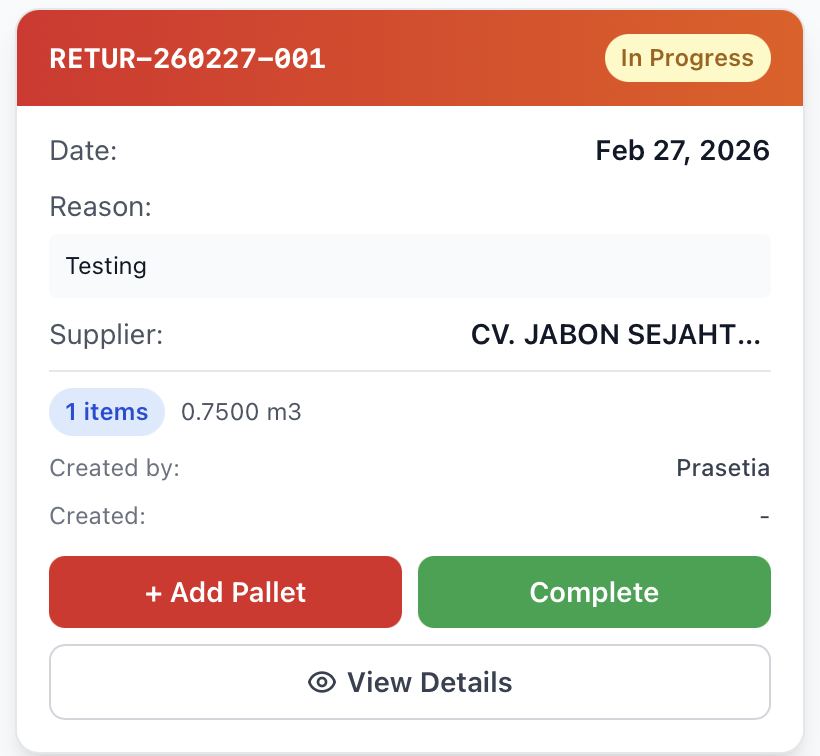
Task: Click the Supplier: label
Action: [106, 334]
